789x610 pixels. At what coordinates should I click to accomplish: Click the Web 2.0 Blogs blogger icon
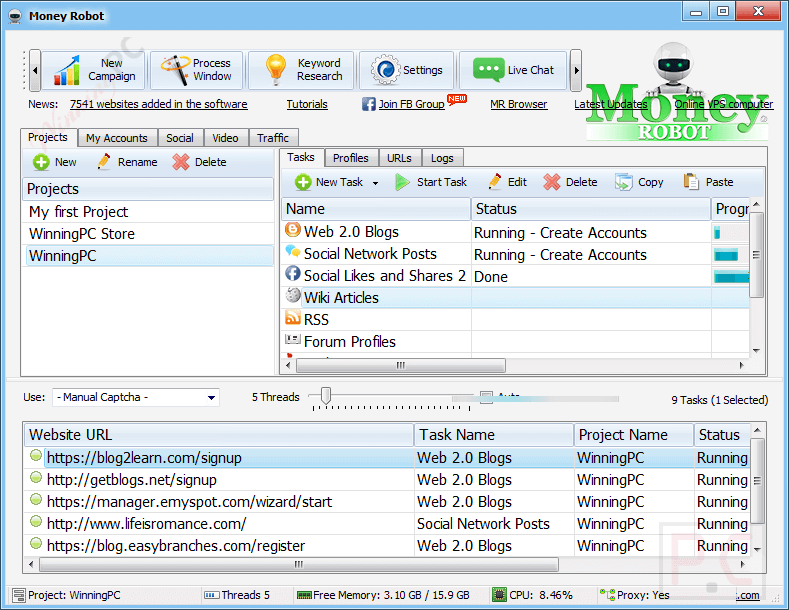coord(293,230)
